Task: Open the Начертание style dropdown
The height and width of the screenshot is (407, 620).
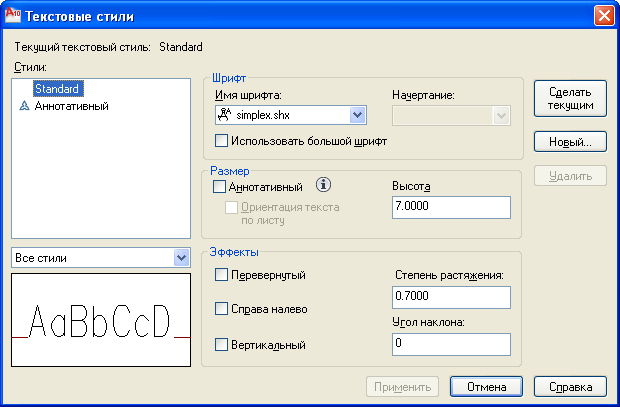Action: (501, 115)
